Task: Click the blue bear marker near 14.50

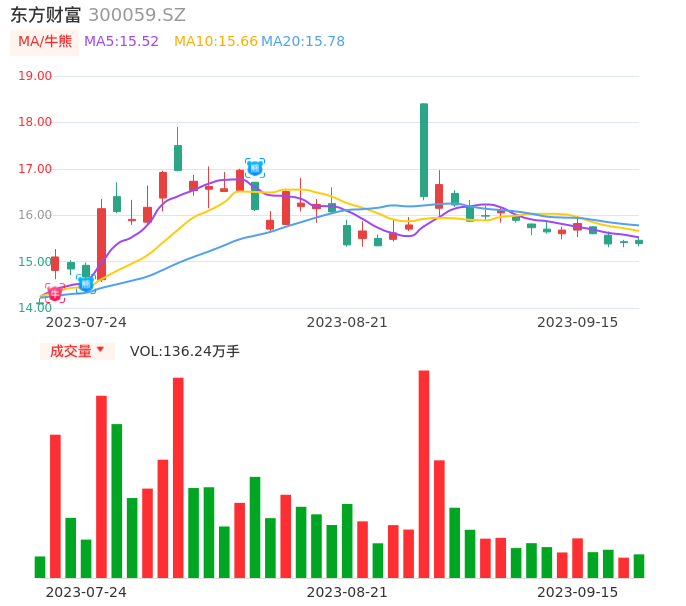Action: [x=86, y=284]
